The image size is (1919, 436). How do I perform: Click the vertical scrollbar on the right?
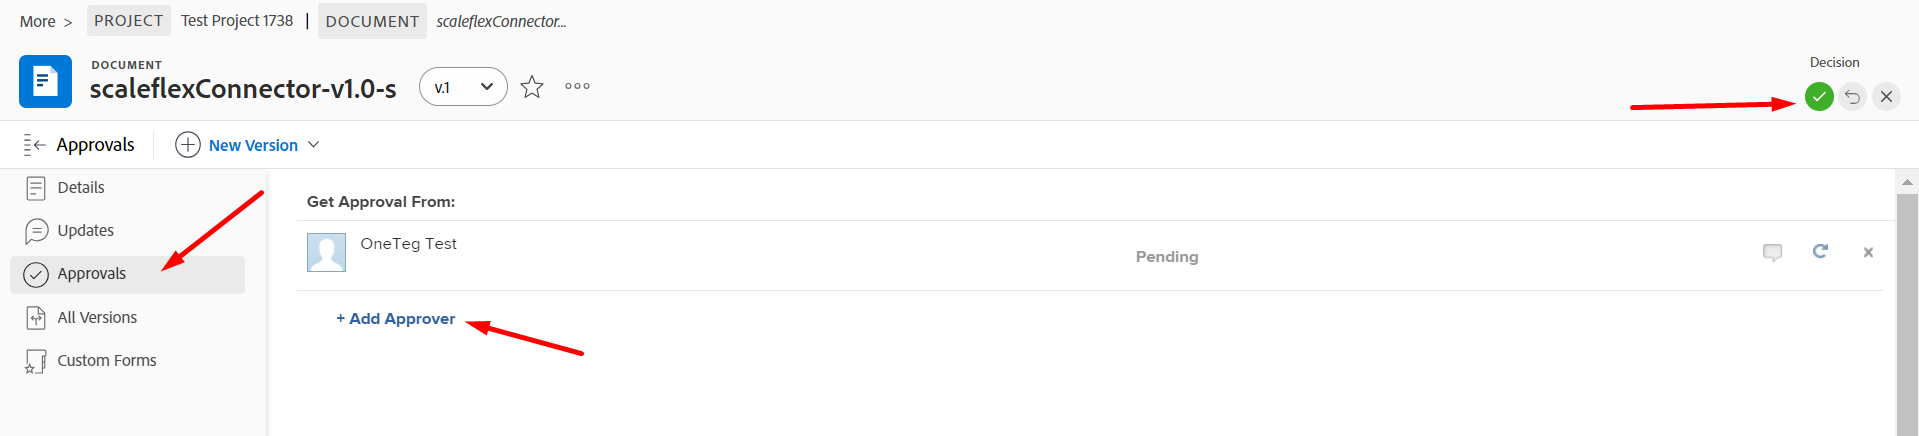[1907, 310]
